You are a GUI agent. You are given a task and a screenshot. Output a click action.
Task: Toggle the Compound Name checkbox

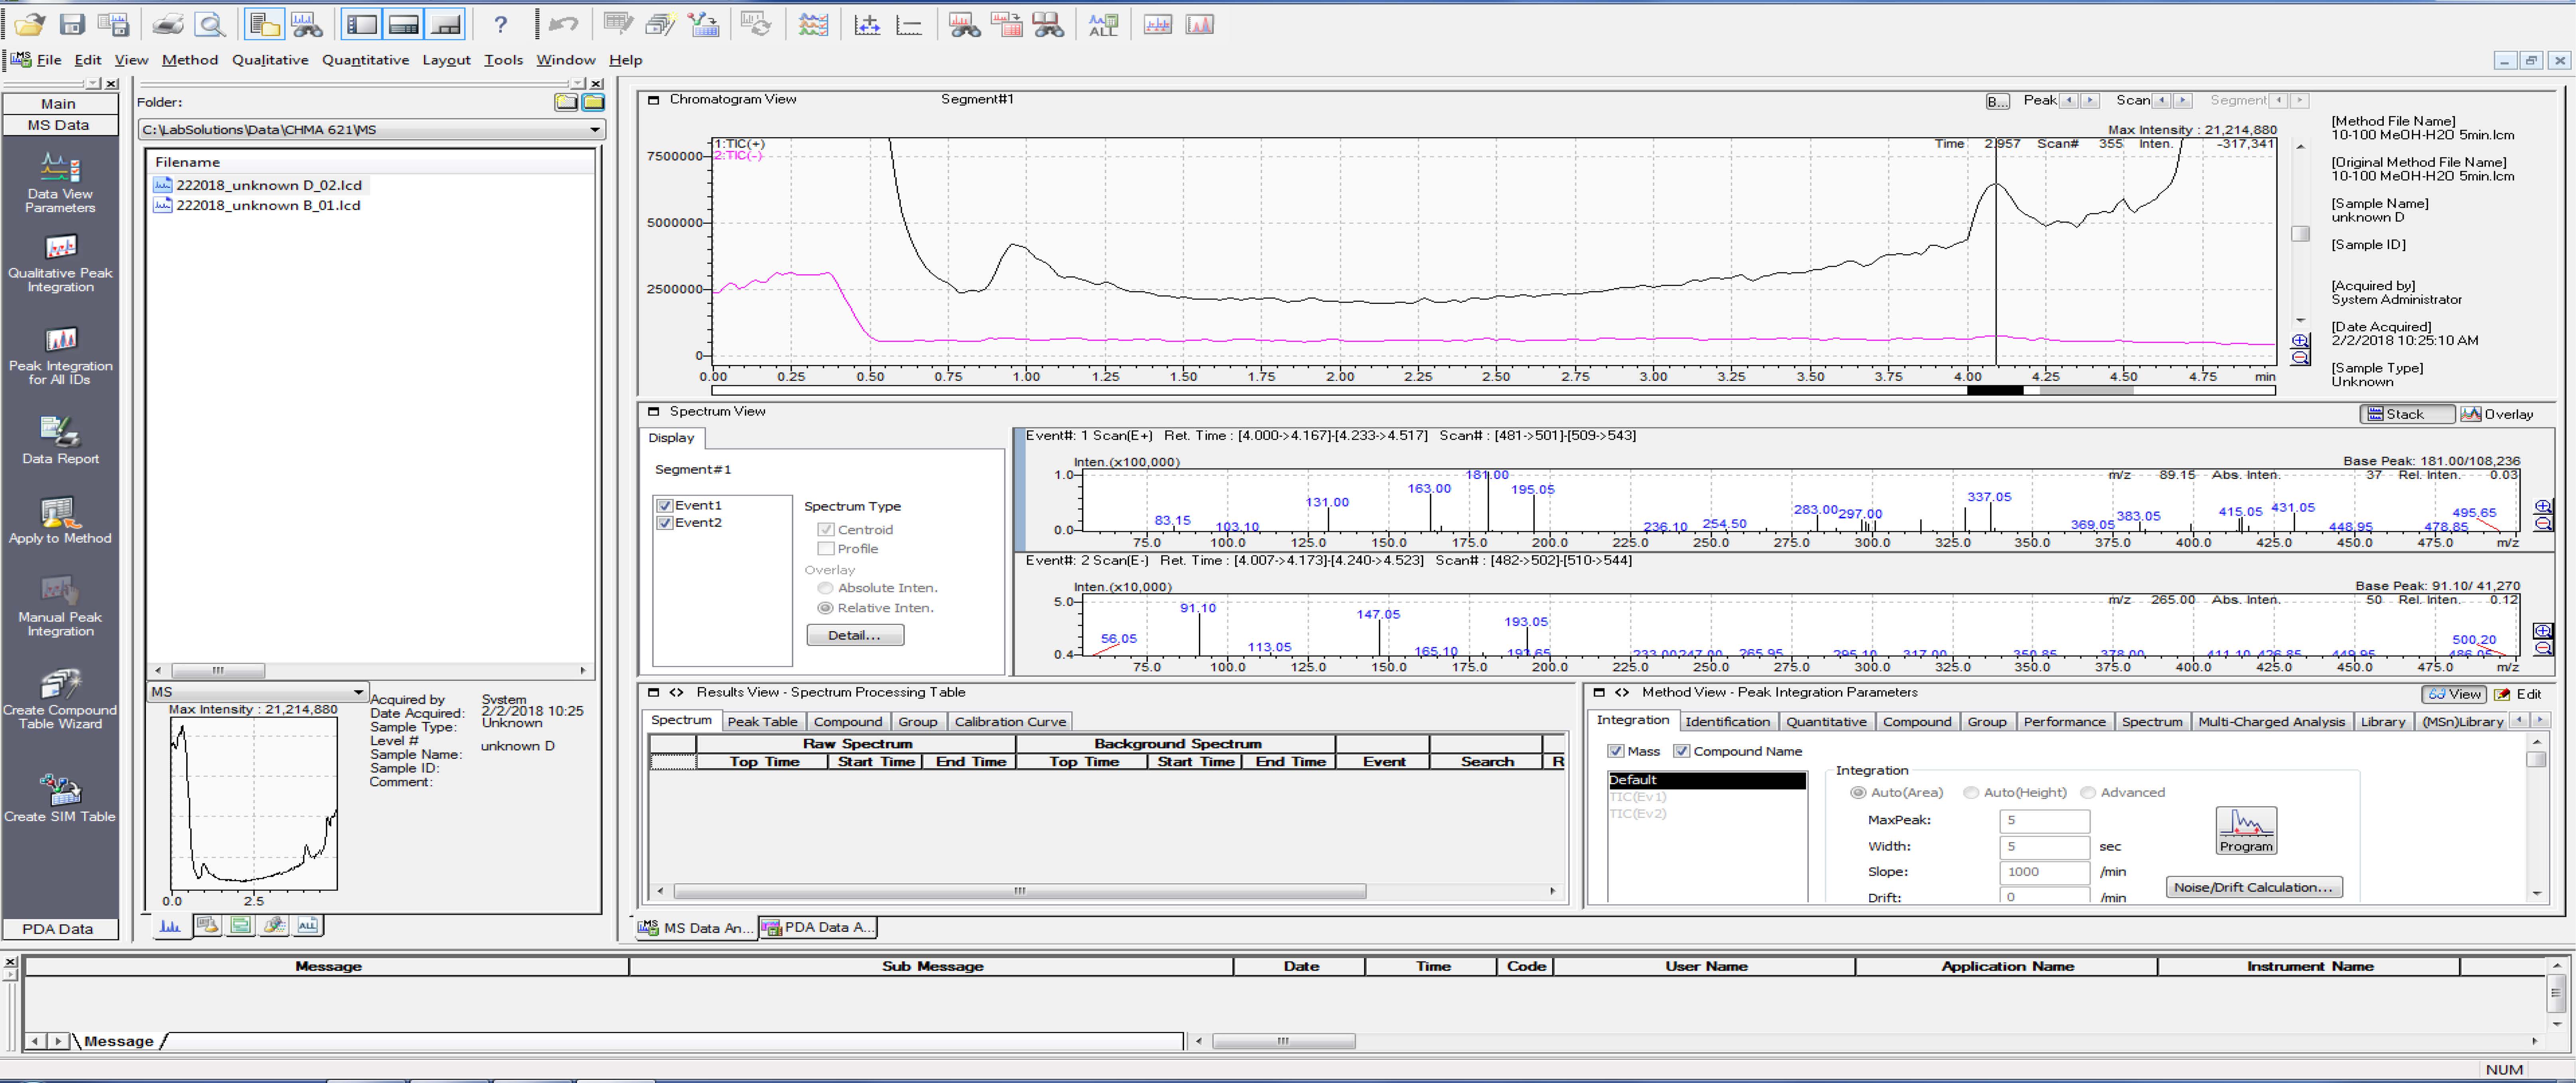pos(1681,751)
